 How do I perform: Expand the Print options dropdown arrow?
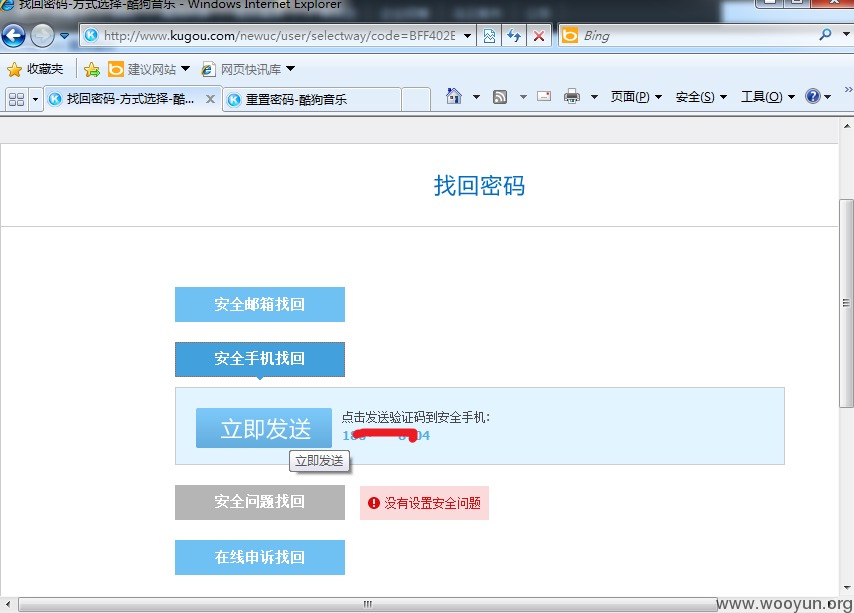coord(594,97)
